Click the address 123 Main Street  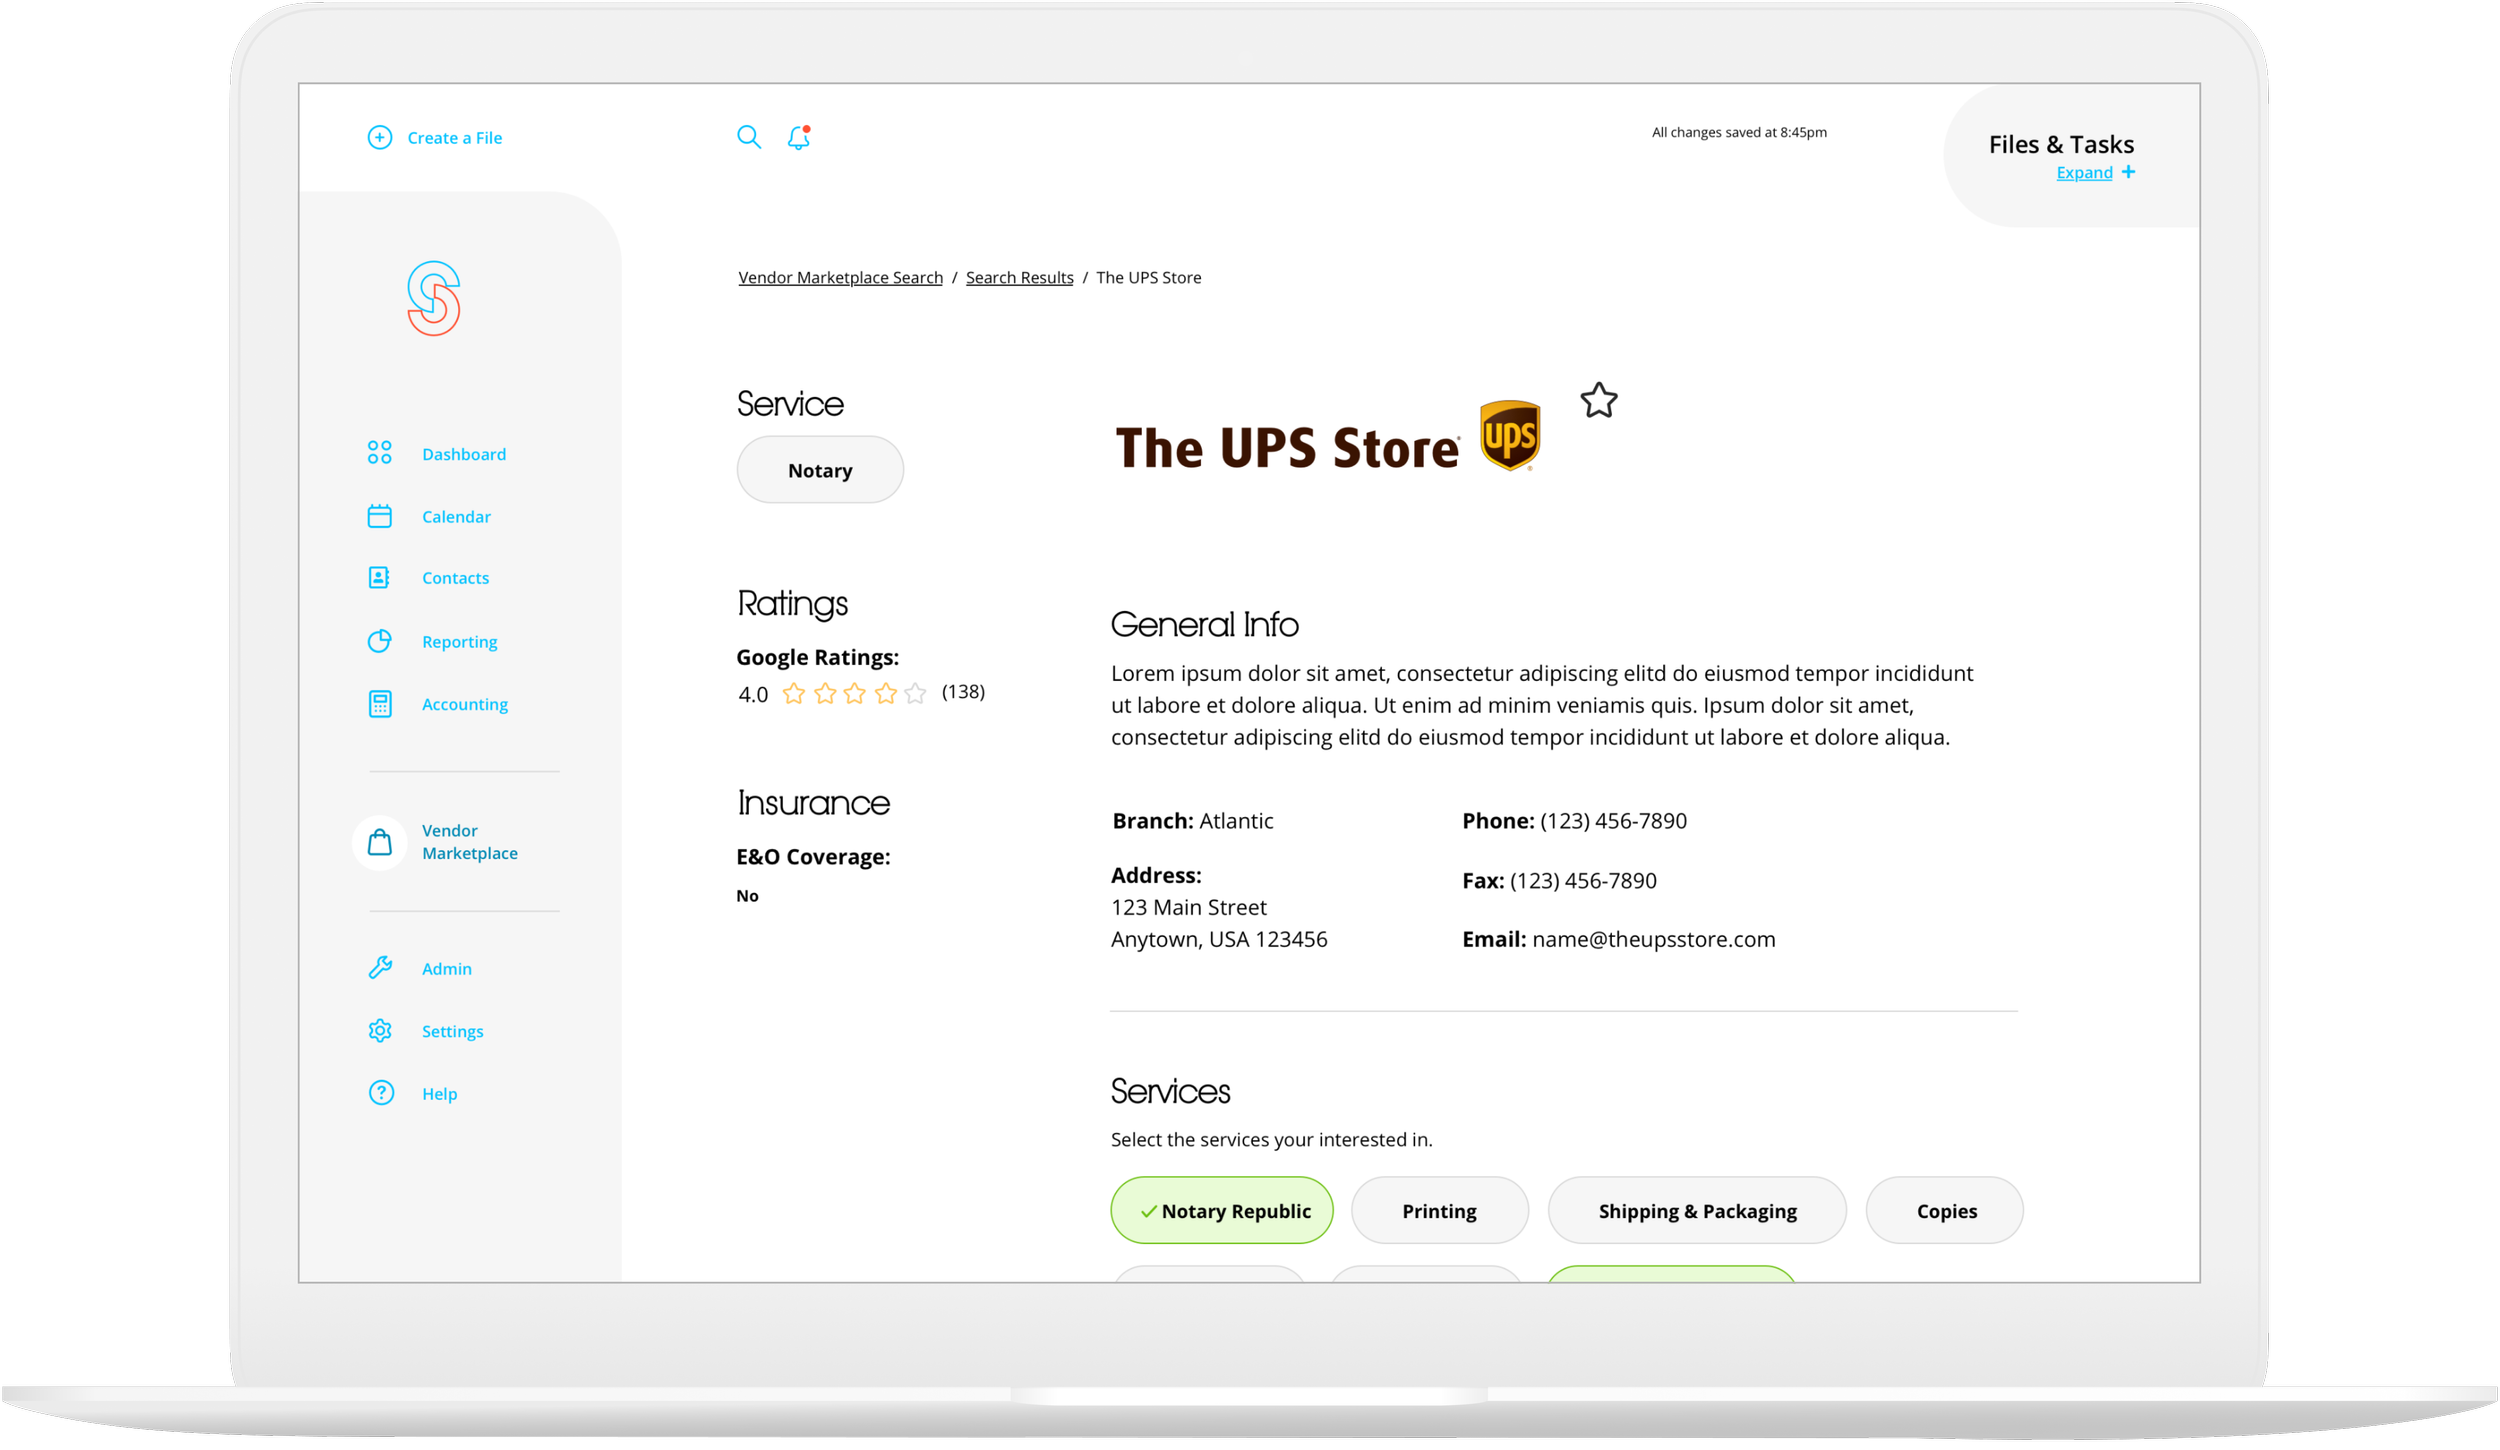coord(1189,907)
